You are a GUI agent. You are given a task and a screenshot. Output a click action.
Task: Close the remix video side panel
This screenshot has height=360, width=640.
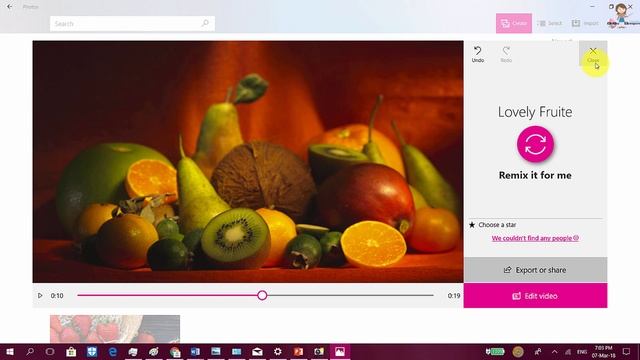[593, 54]
